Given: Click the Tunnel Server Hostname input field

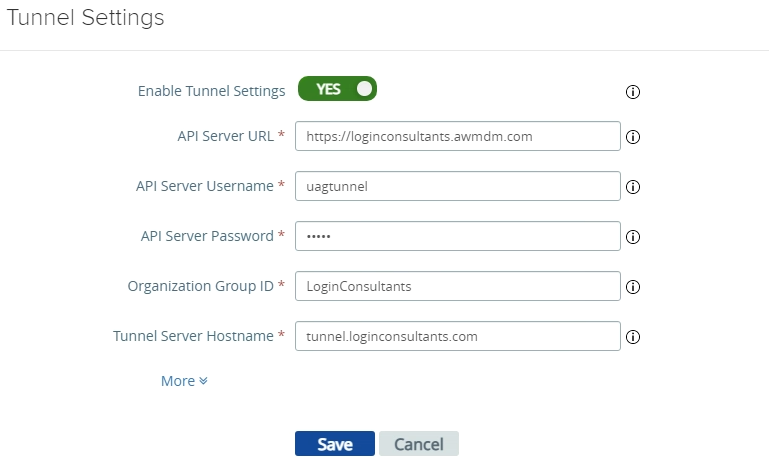Looking at the screenshot, I should tap(458, 336).
